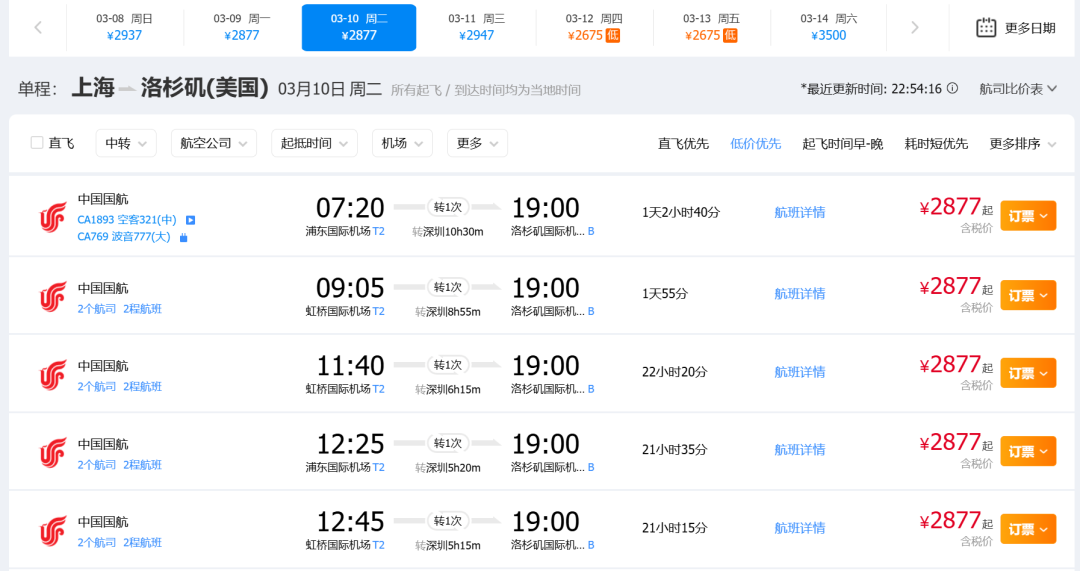Click the next dates right arrow
This screenshot has width=1080, height=571.
coord(914,28)
